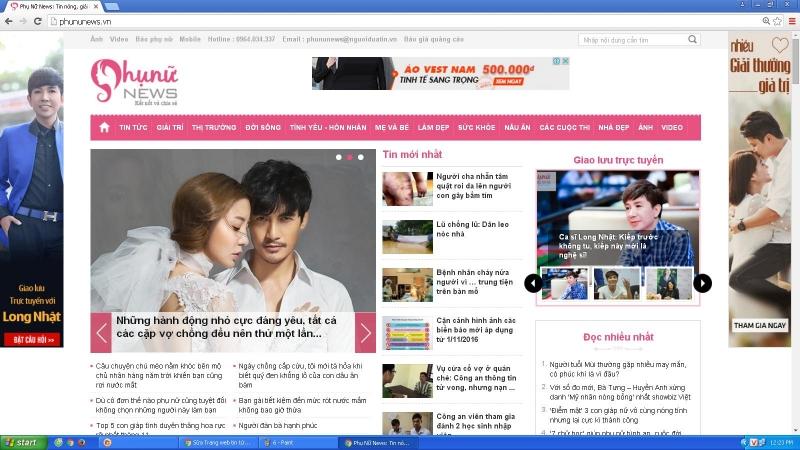Select the third slideshow indicator dot
Screen dimensions: 800x450
point(360,157)
